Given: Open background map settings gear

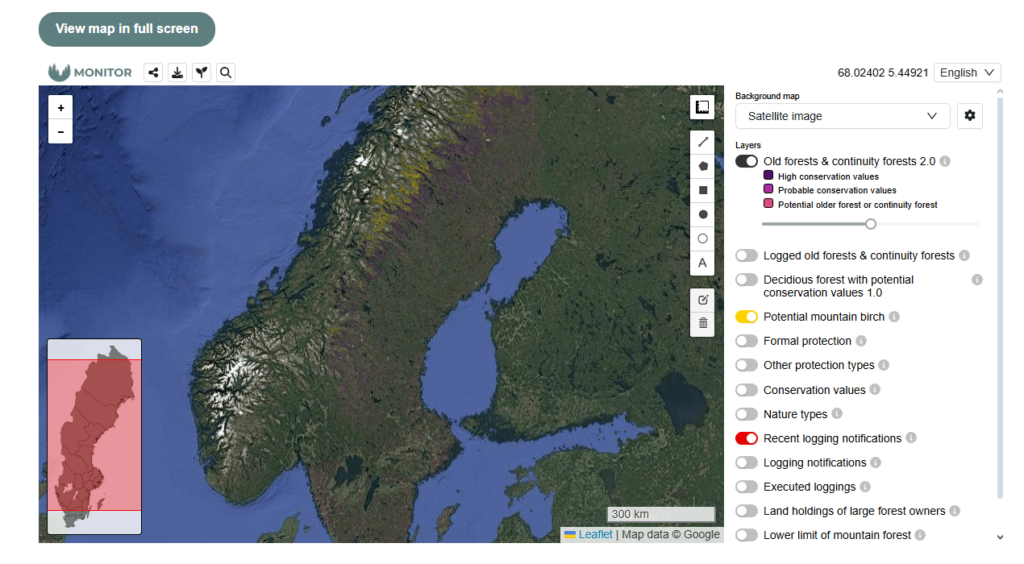Looking at the screenshot, I should coord(969,116).
